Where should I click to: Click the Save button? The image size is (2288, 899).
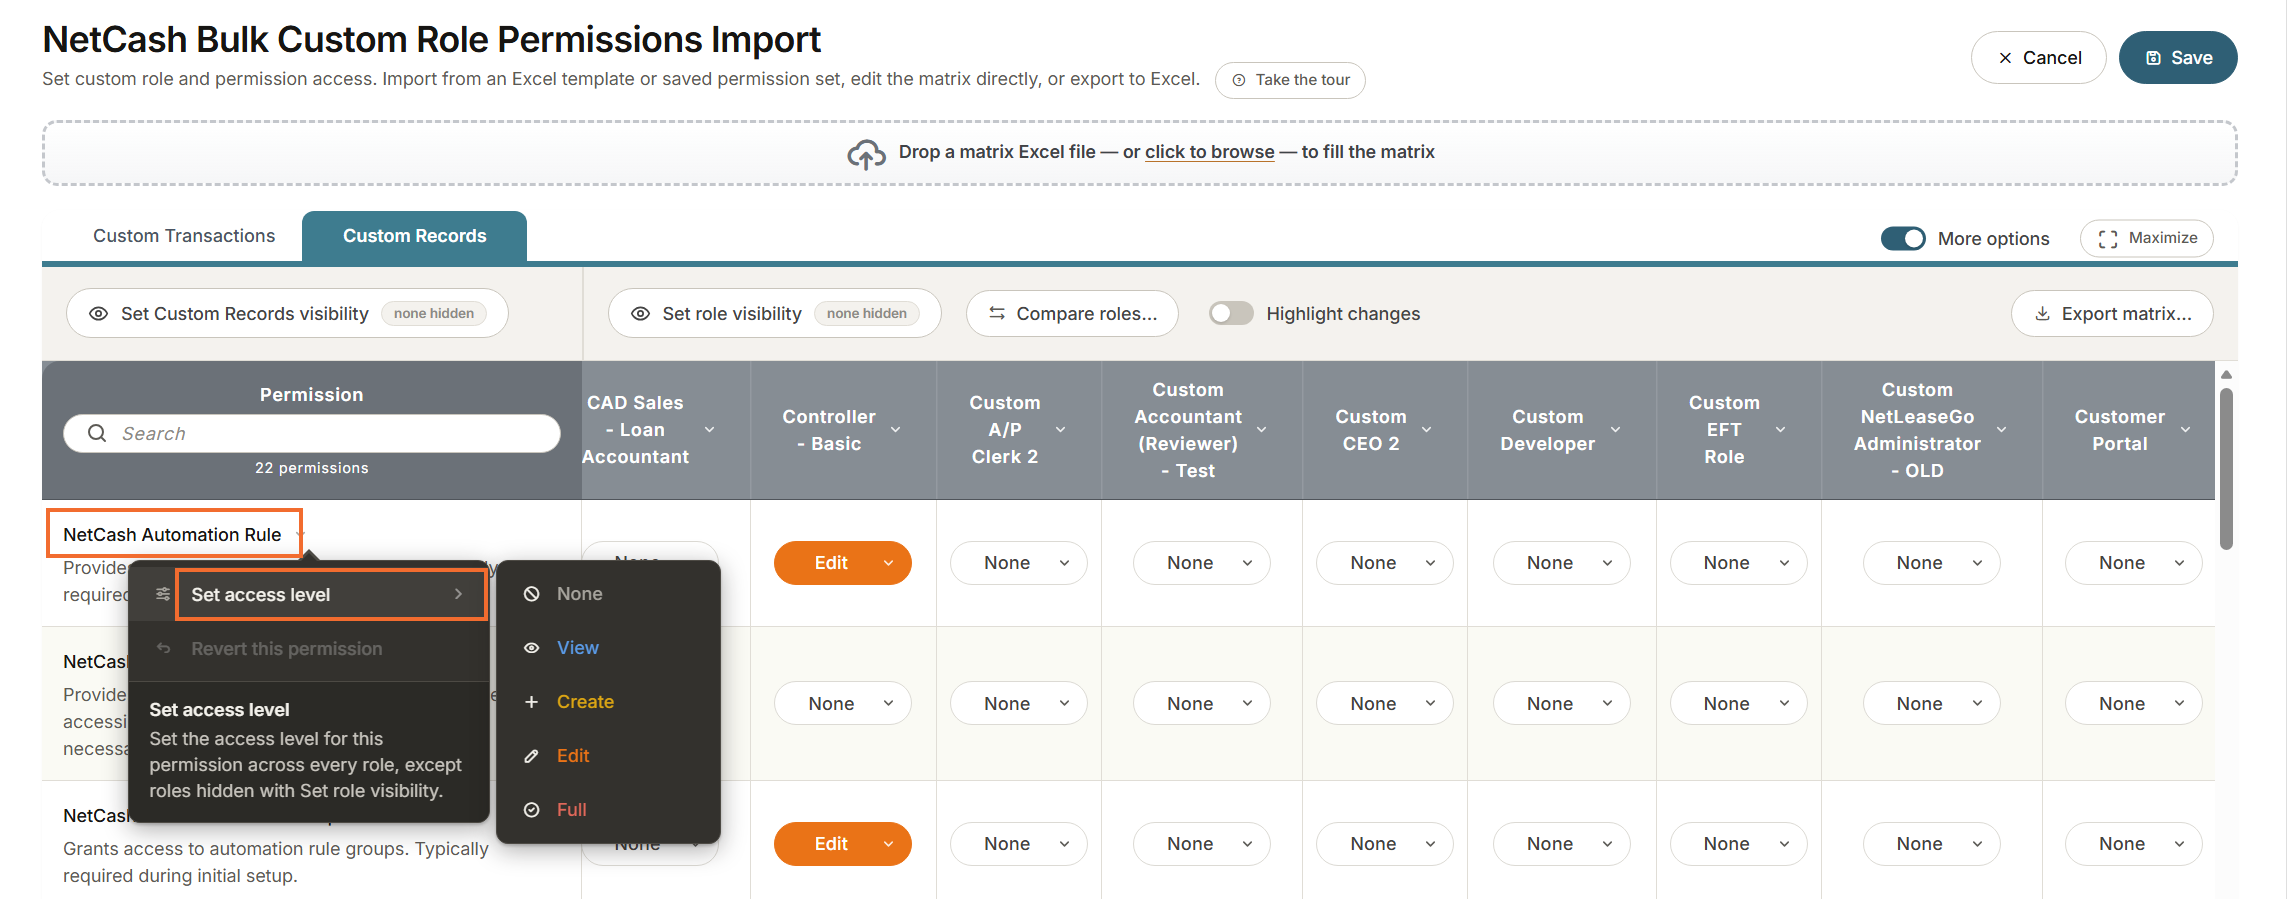click(2178, 58)
